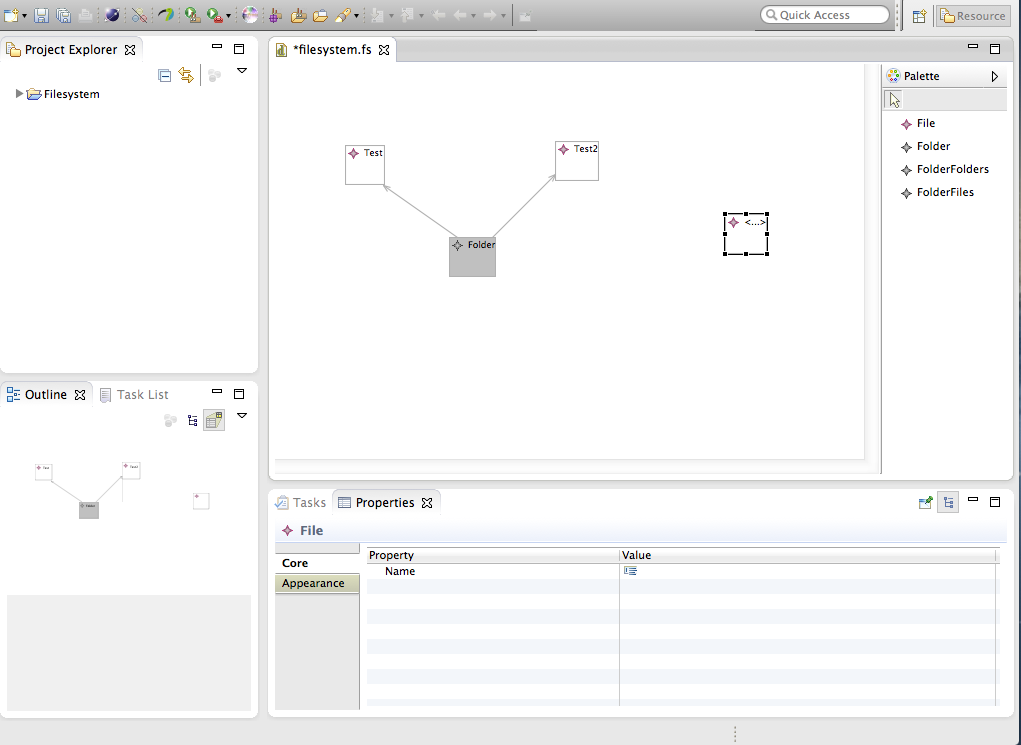Click the Property column header

493,555
